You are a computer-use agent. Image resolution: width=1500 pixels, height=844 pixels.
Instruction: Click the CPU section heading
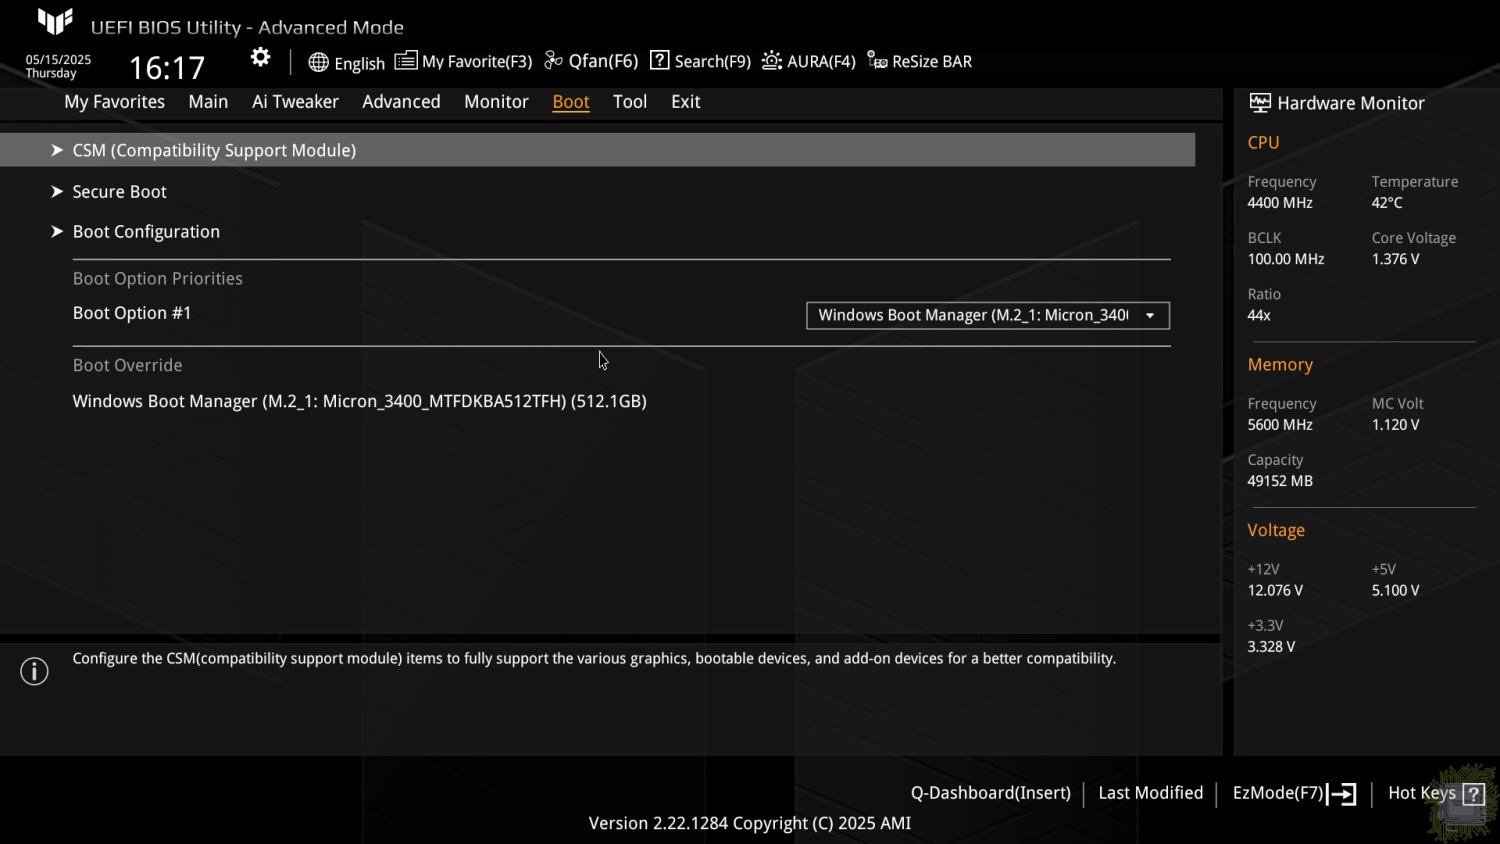pos(1263,143)
